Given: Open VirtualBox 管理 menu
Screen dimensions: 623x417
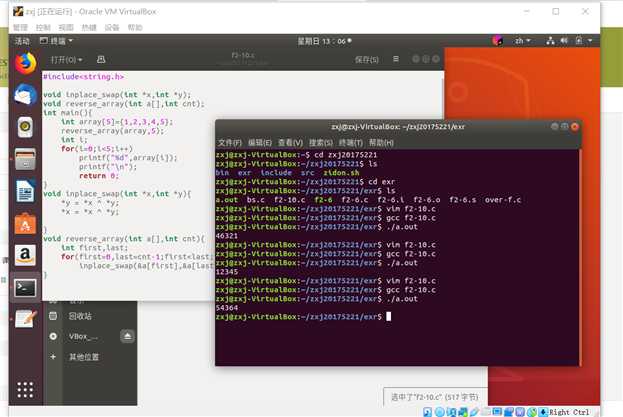Looking at the screenshot, I should point(20,27).
